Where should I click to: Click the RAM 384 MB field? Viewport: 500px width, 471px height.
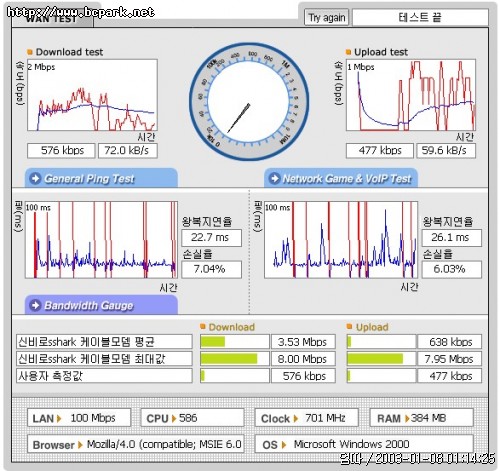422,418
